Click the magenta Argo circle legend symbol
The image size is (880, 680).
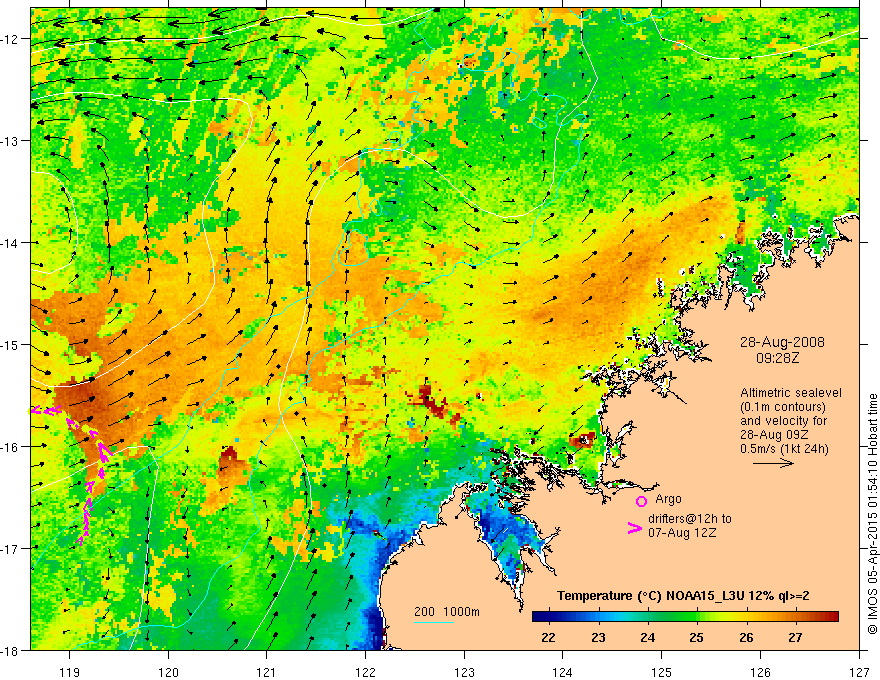[x=641, y=501]
